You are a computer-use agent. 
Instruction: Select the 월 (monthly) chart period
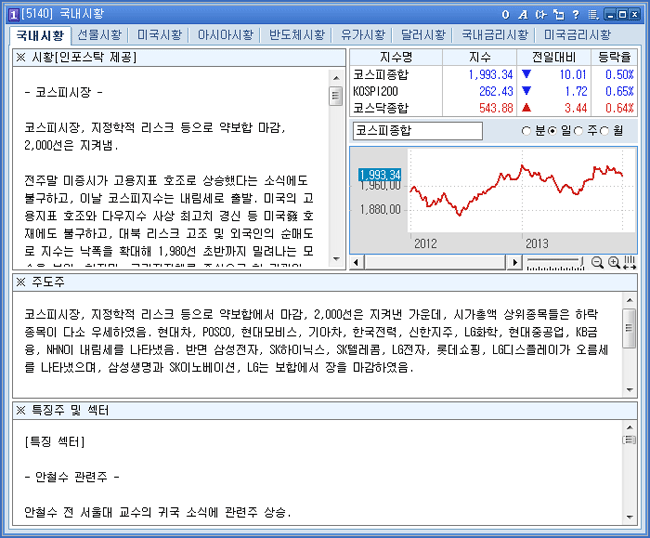tap(604, 131)
